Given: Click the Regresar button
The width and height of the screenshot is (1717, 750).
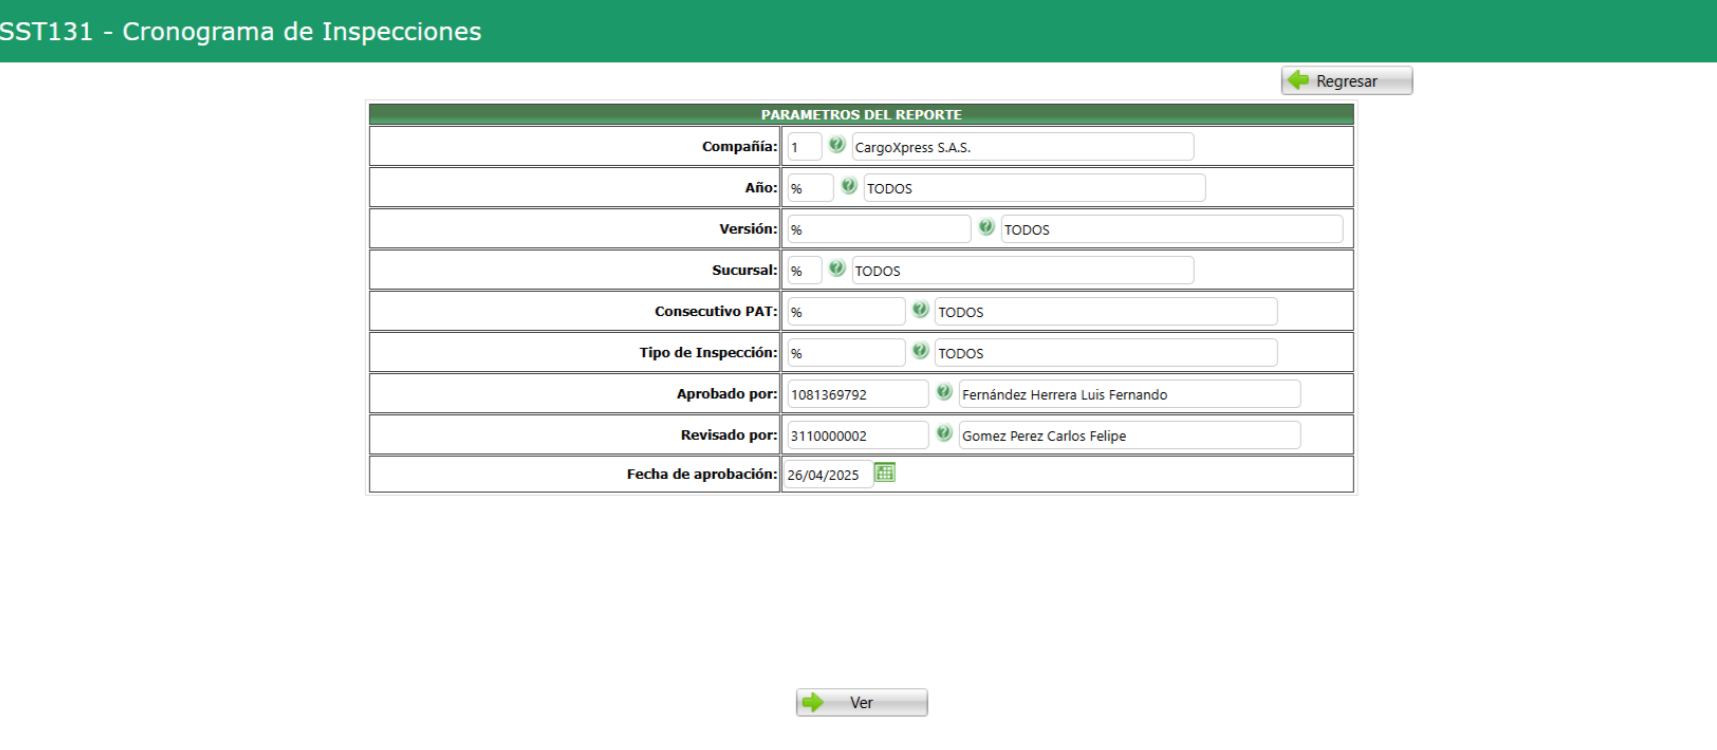Looking at the screenshot, I should (x=1347, y=81).
